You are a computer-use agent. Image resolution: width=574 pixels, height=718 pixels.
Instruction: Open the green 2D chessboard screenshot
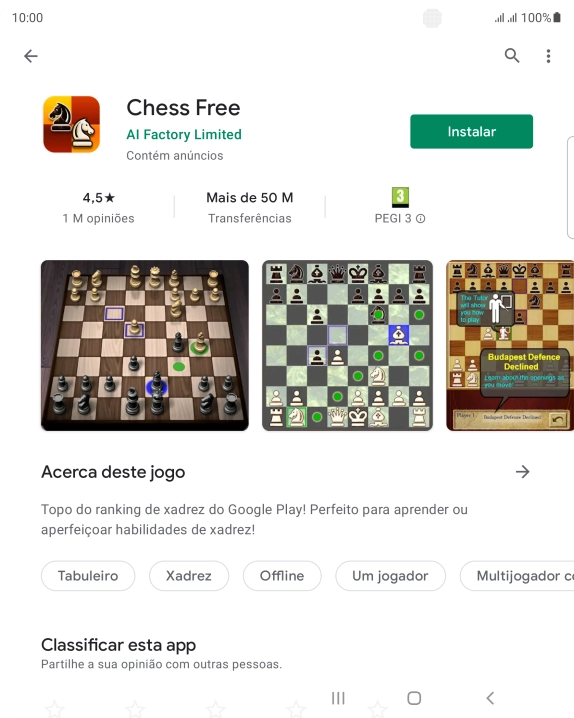pyautogui.click(x=347, y=345)
